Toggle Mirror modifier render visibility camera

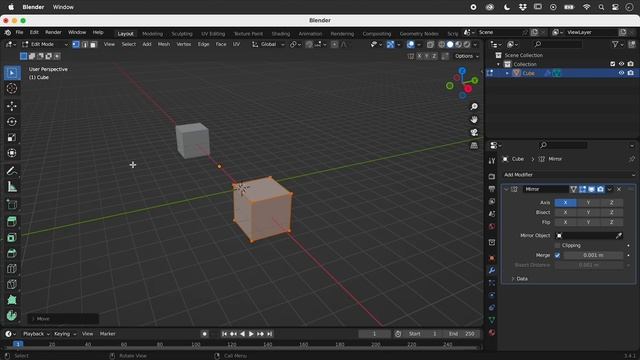click(600, 189)
